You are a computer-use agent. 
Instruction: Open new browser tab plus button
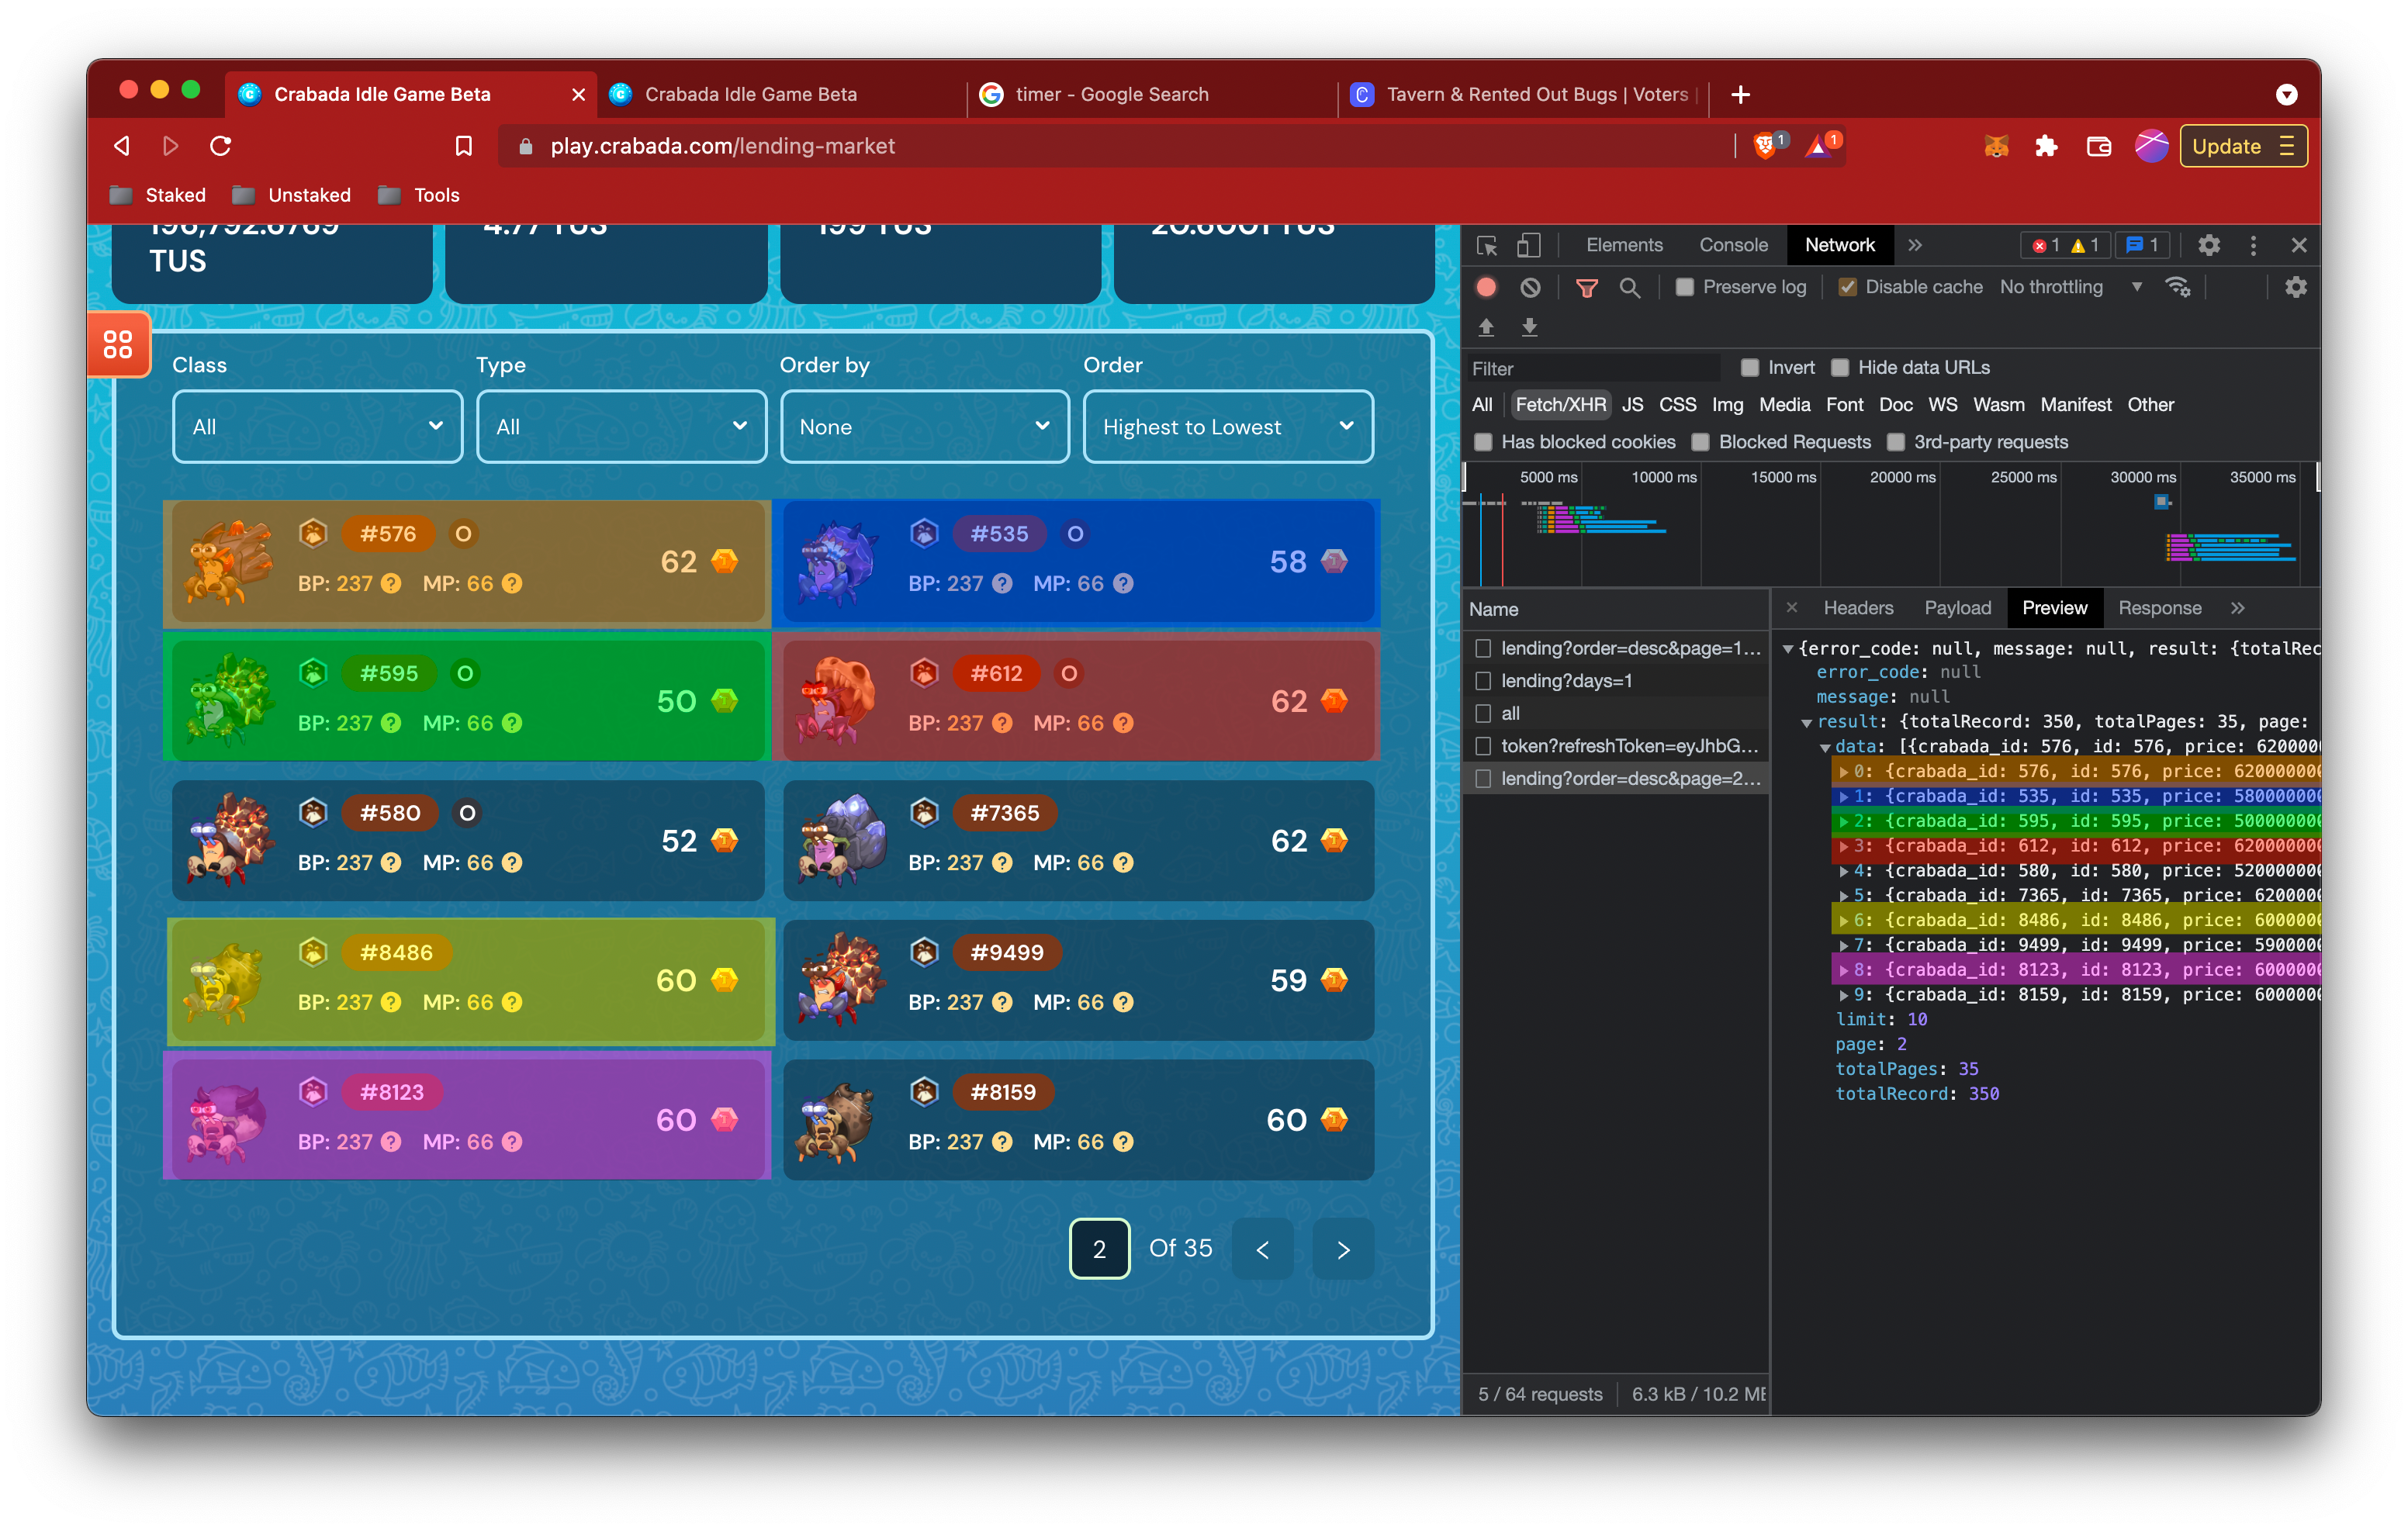pyautogui.click(x=1740, y=94)
